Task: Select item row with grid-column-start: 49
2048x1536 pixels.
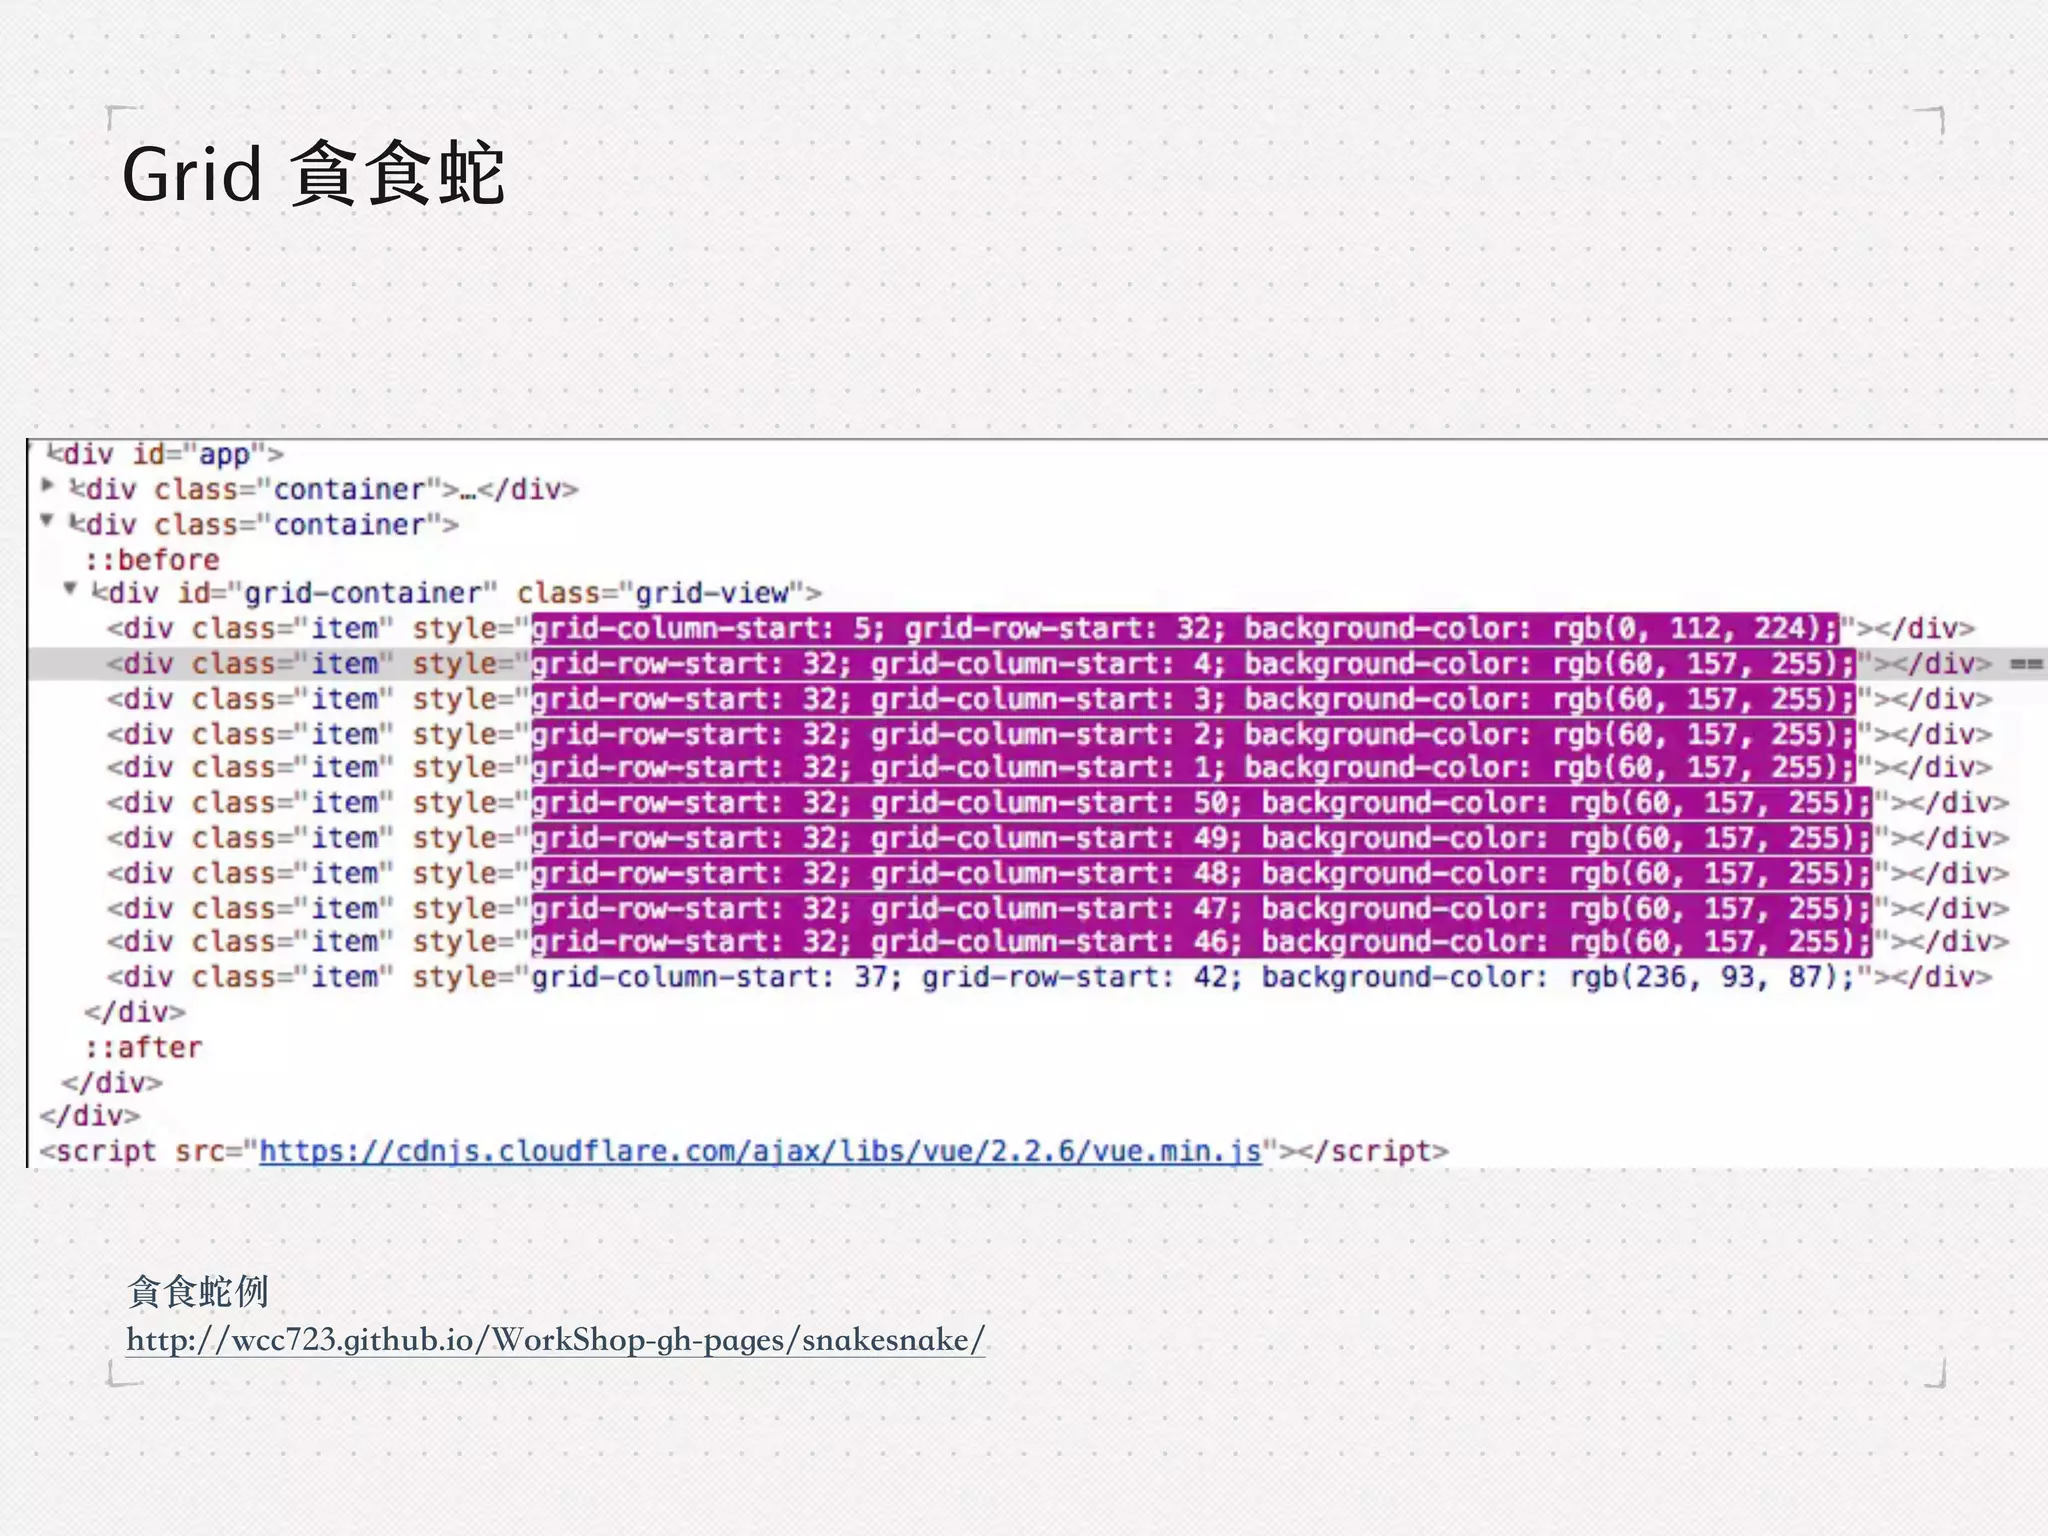Action: click(1058, 838)
